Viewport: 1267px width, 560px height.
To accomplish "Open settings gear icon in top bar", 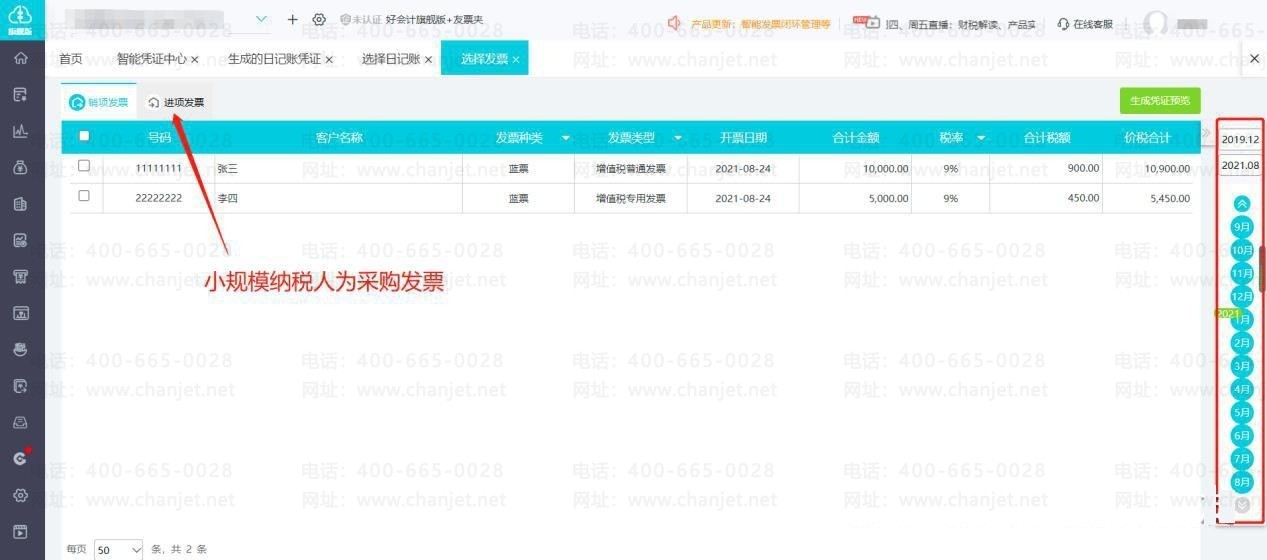I will (319, 20).
